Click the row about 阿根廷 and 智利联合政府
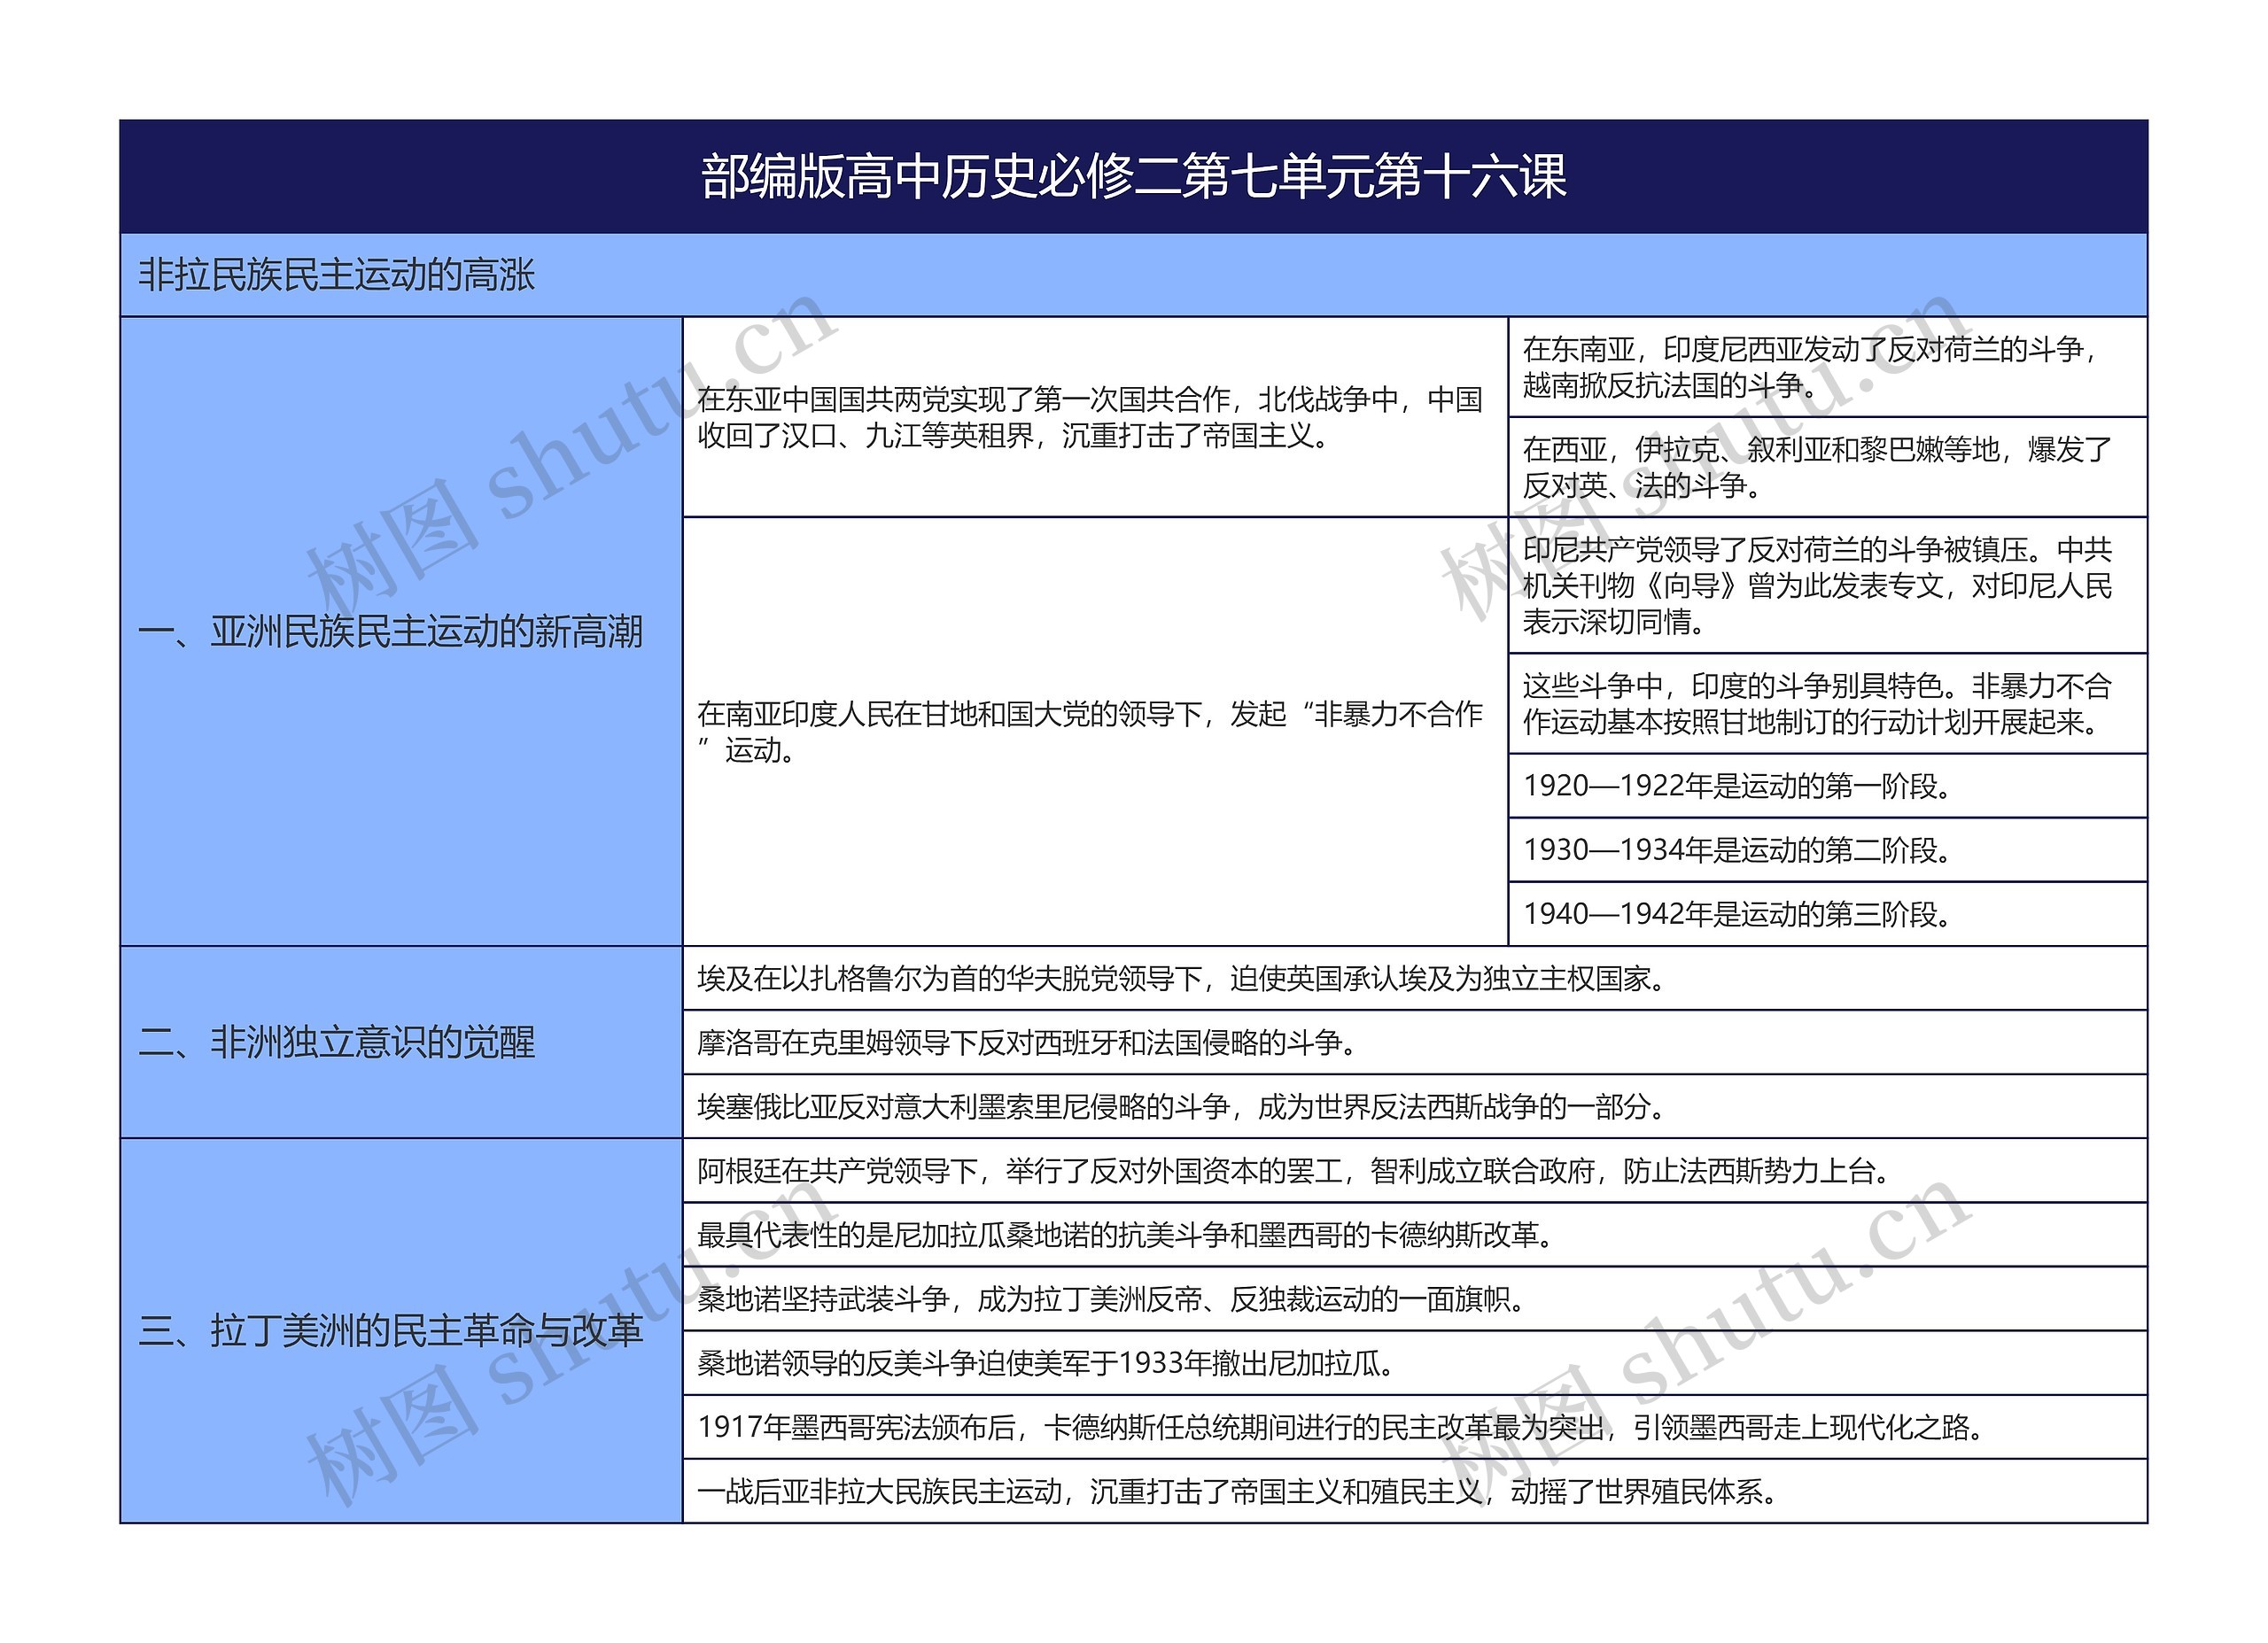2268x1643 pixels. (x=1415, y=1170)
